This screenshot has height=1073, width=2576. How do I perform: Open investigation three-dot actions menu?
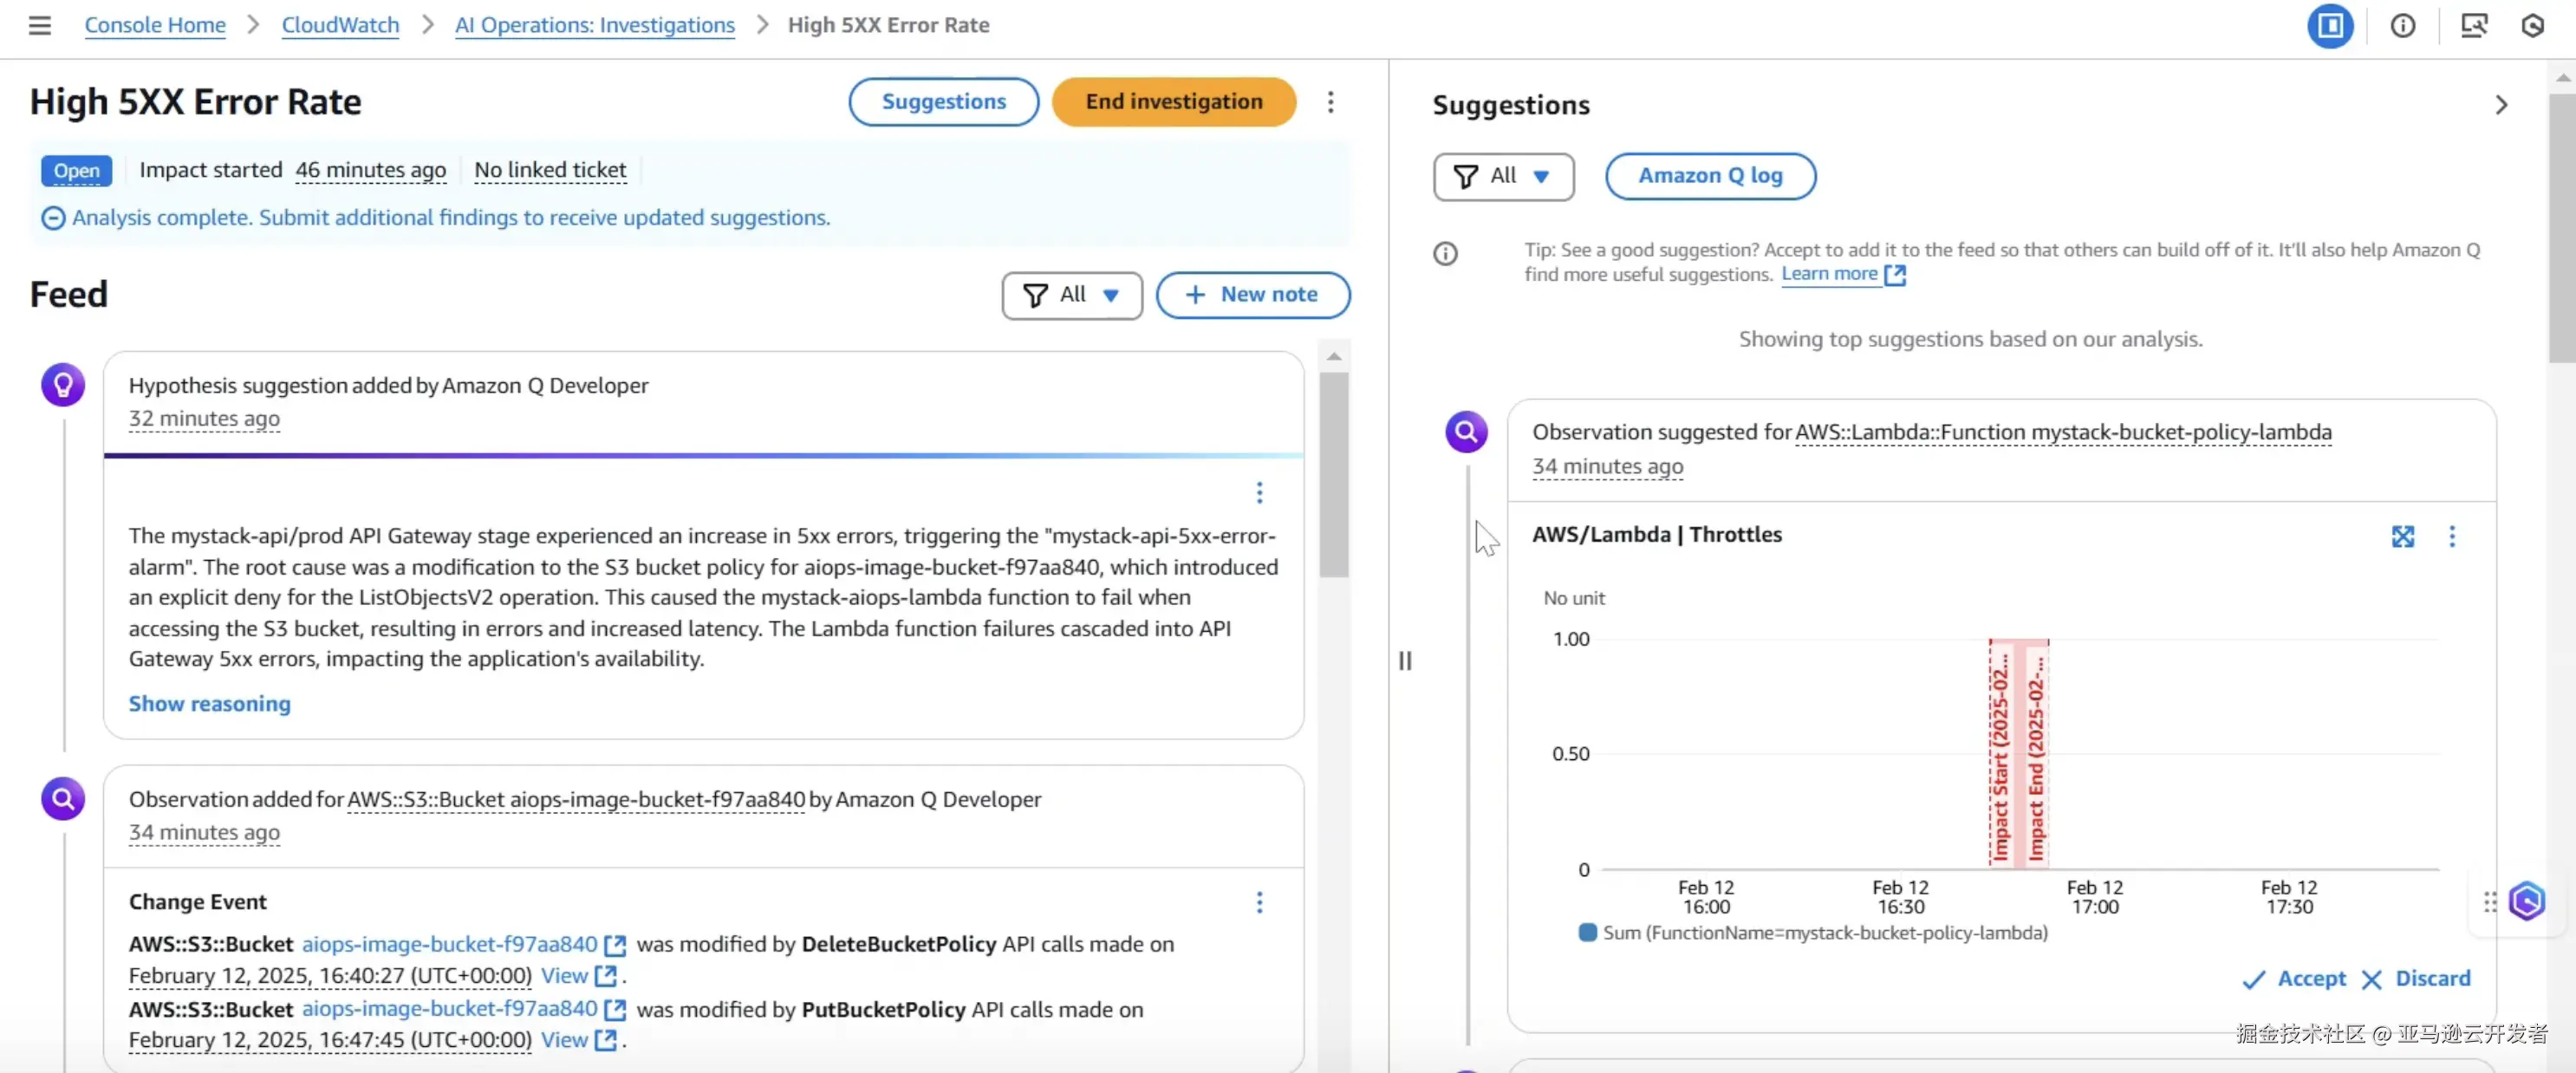tap(1330, 102)
